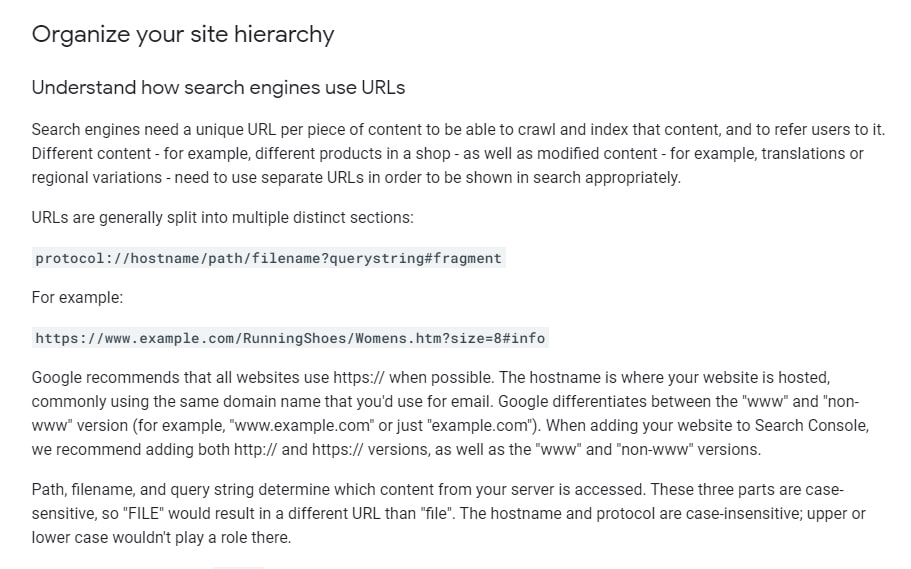Click the protocol://hostname/path code snippet

268,259
